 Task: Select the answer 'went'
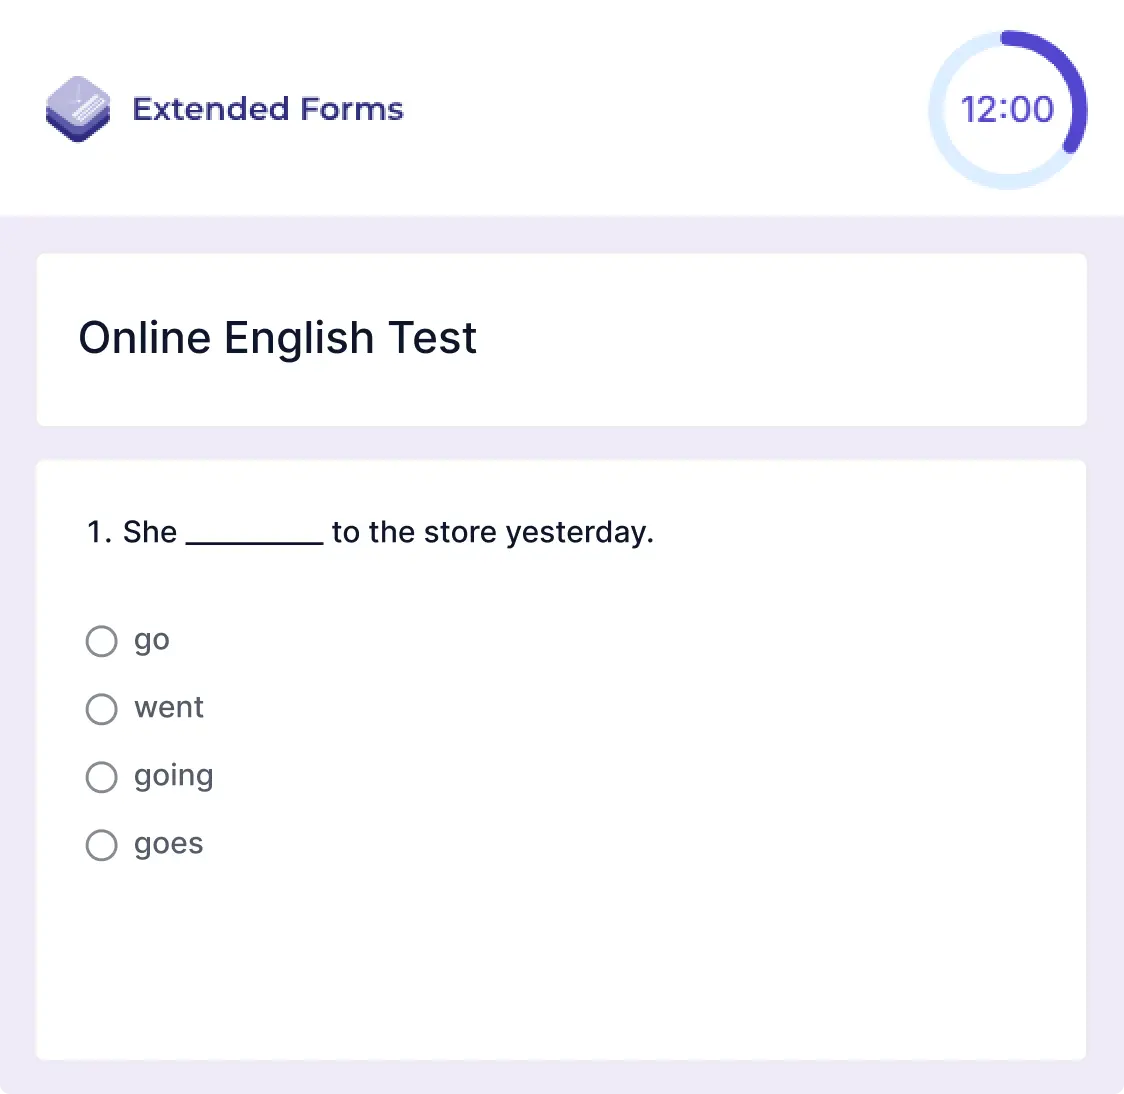(101, 709)
